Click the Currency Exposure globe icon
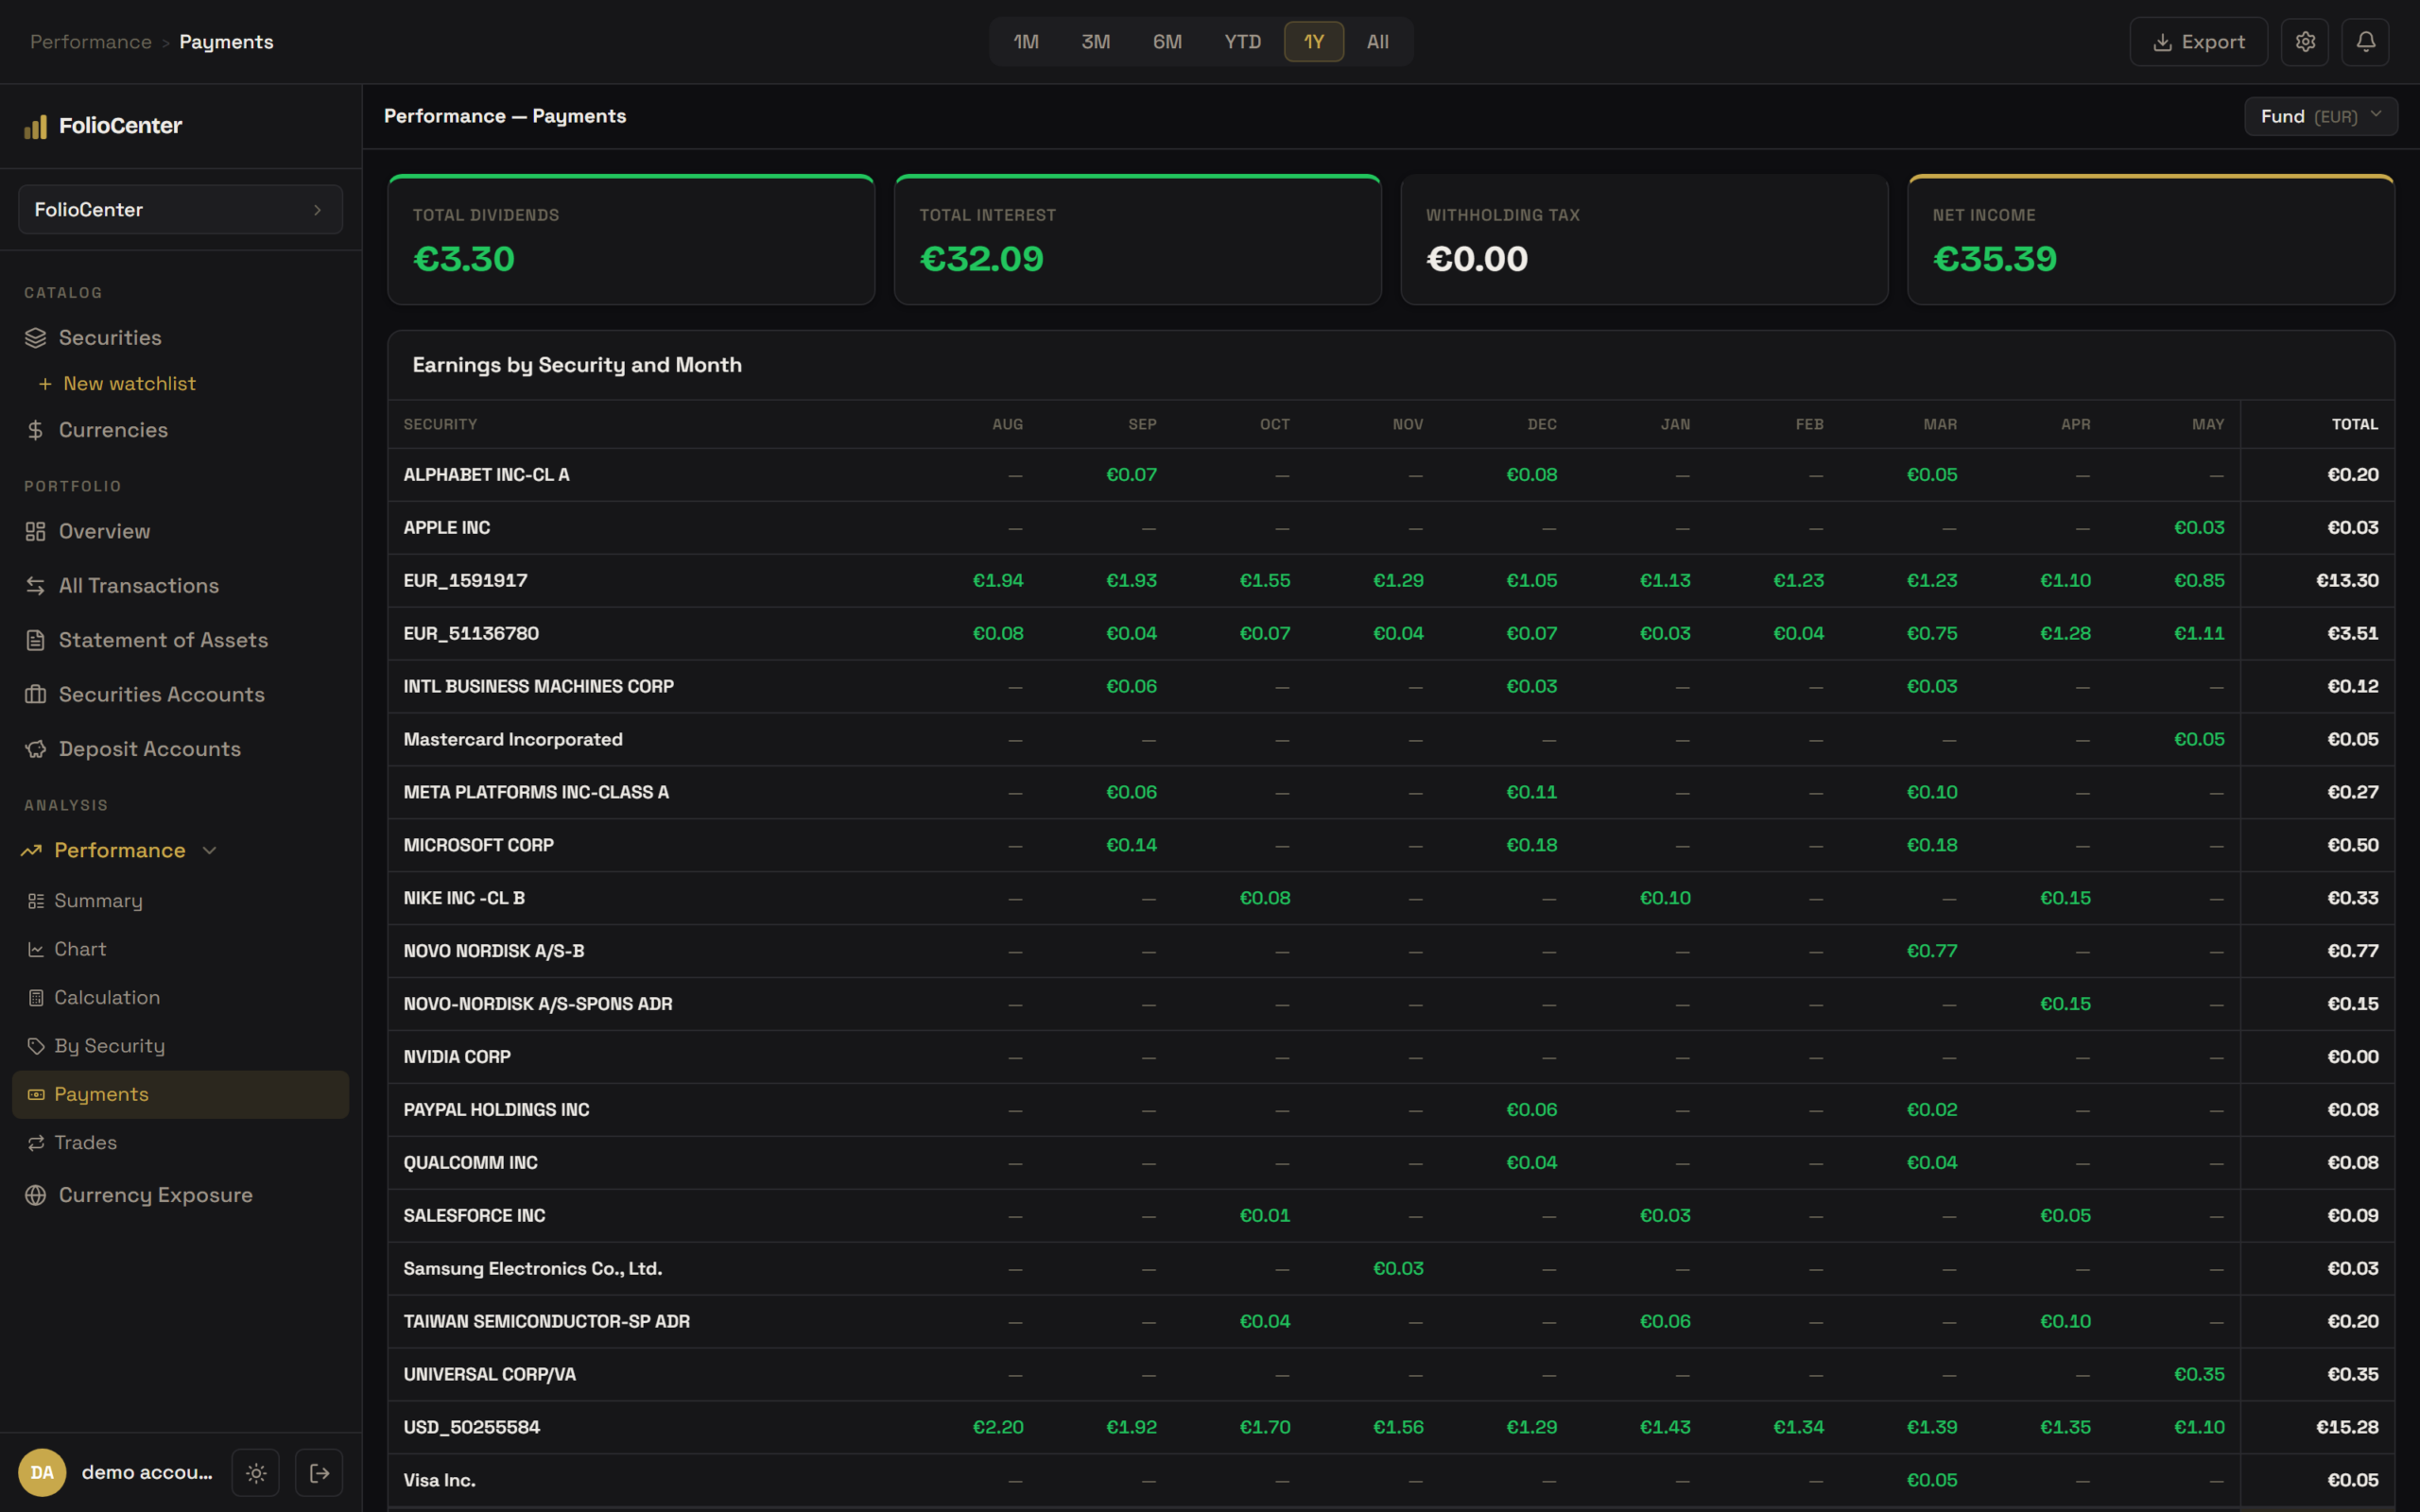The height and width of the screenshot is (1512, 2420). click(36, 1195)
